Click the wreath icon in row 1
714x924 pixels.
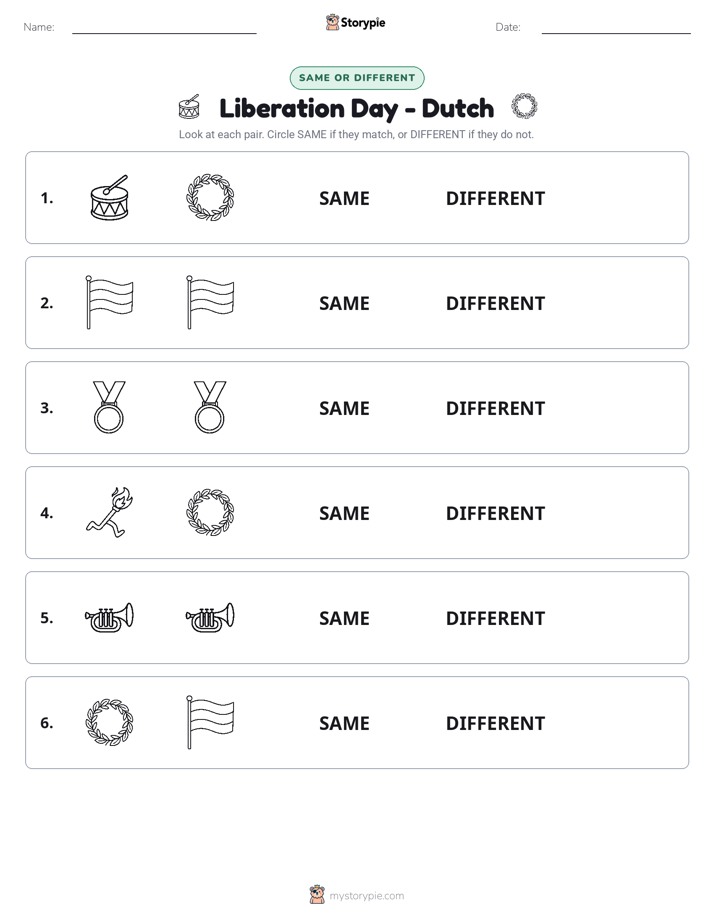coord(210,197)
